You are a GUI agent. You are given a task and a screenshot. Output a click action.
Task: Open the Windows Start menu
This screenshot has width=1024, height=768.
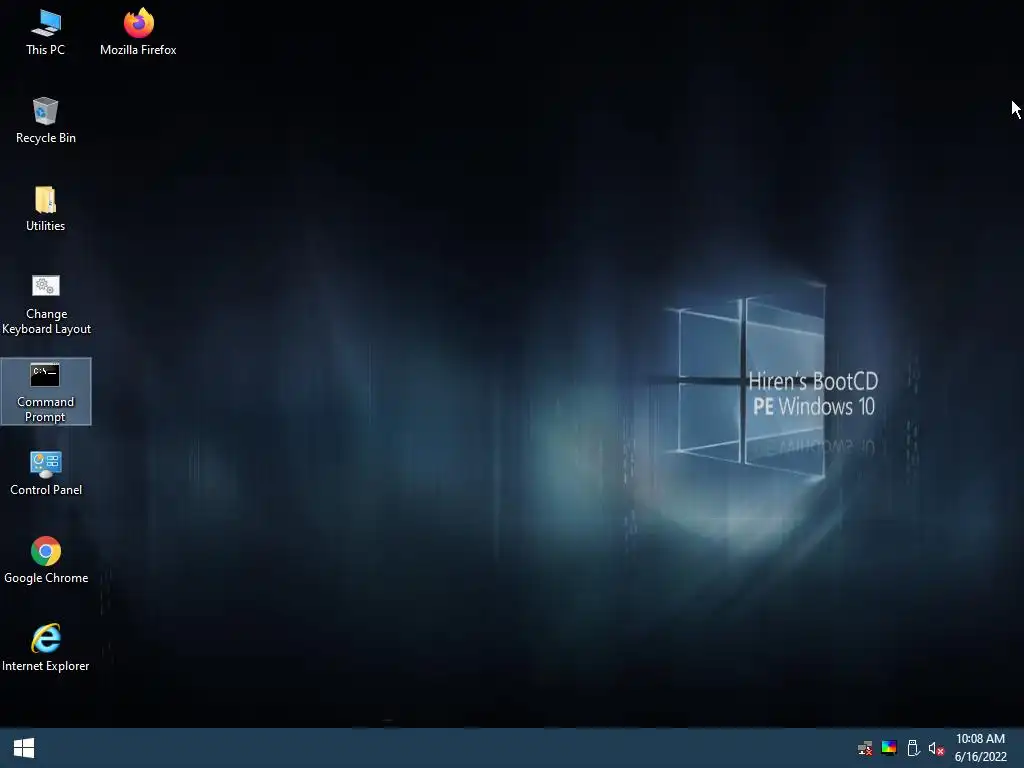coord(24,748)
